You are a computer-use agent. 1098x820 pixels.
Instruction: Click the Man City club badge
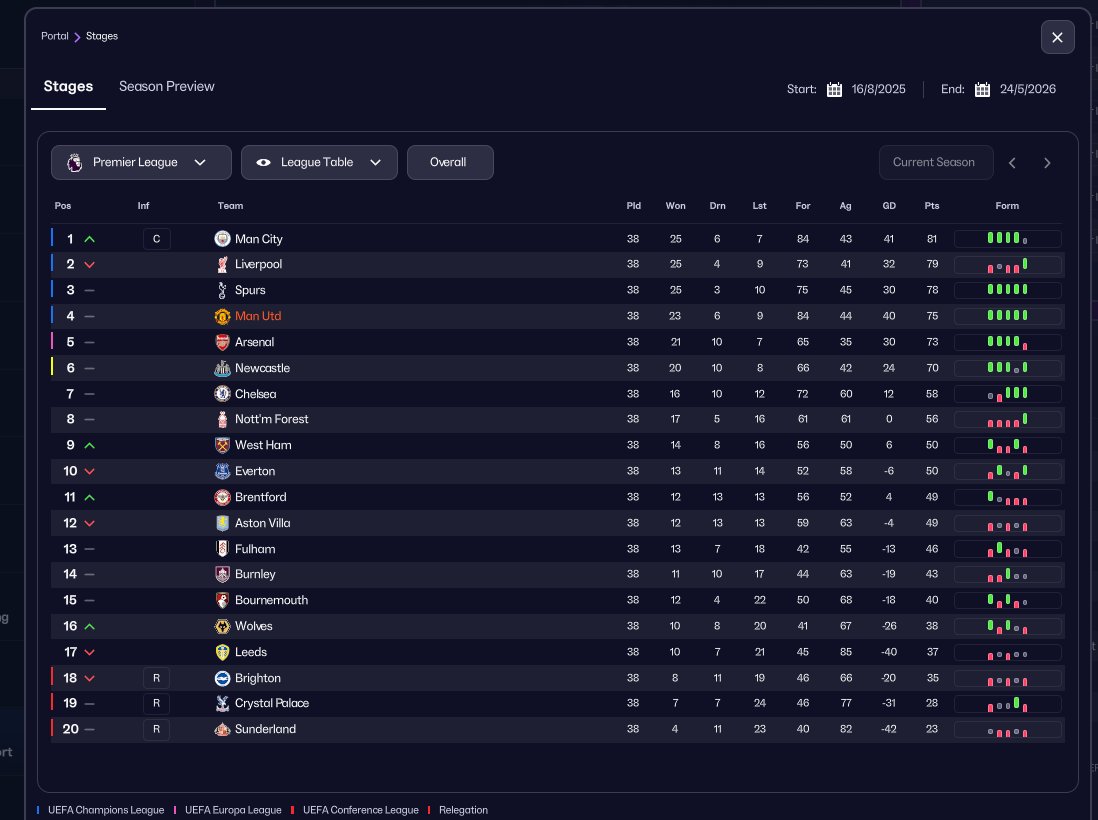pos(222,239)
